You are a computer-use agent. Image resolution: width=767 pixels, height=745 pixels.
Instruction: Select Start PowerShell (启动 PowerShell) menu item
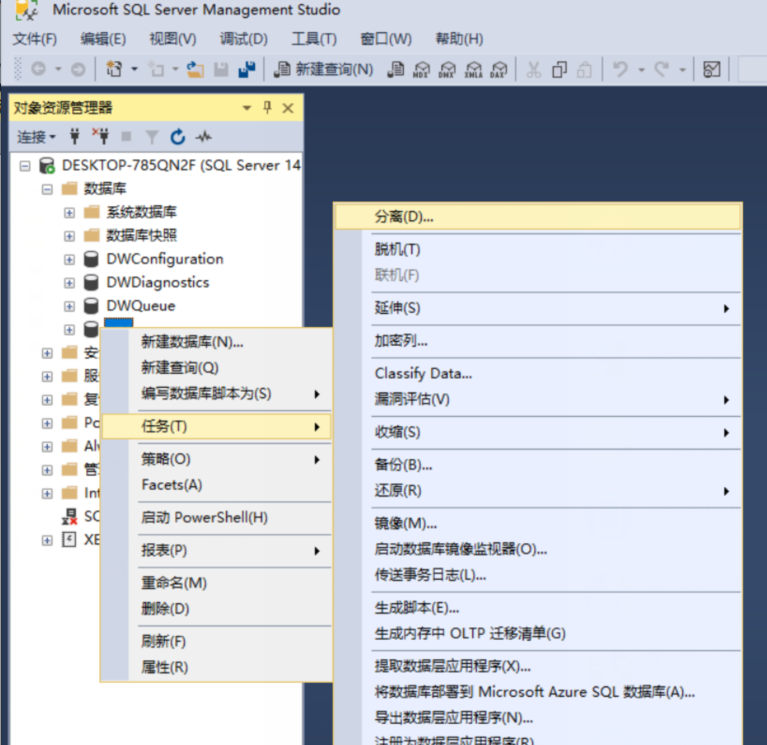point(216,518)
